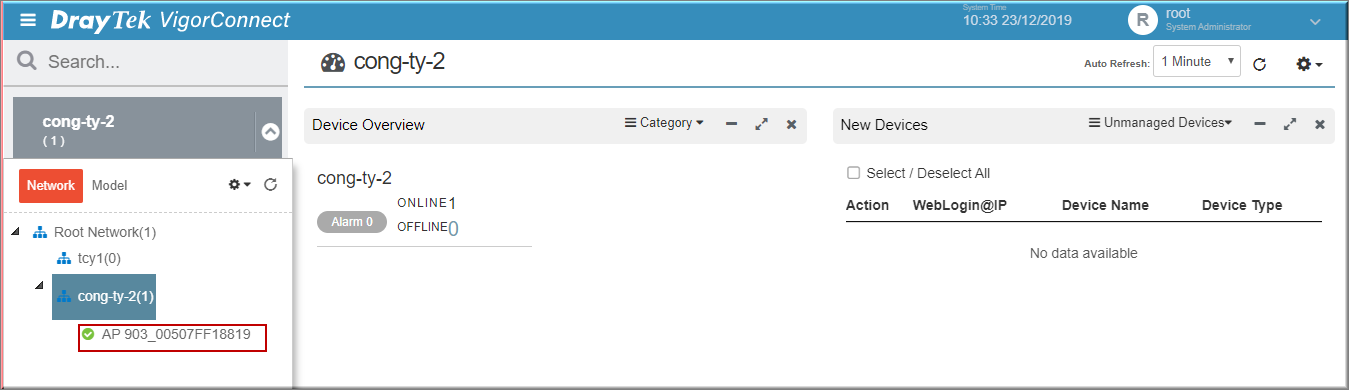Viewport: 1349px width, 390px height.
Task: Click the dashboard gauge icon beside cong-ty-2
Action: tap(333, 63)
